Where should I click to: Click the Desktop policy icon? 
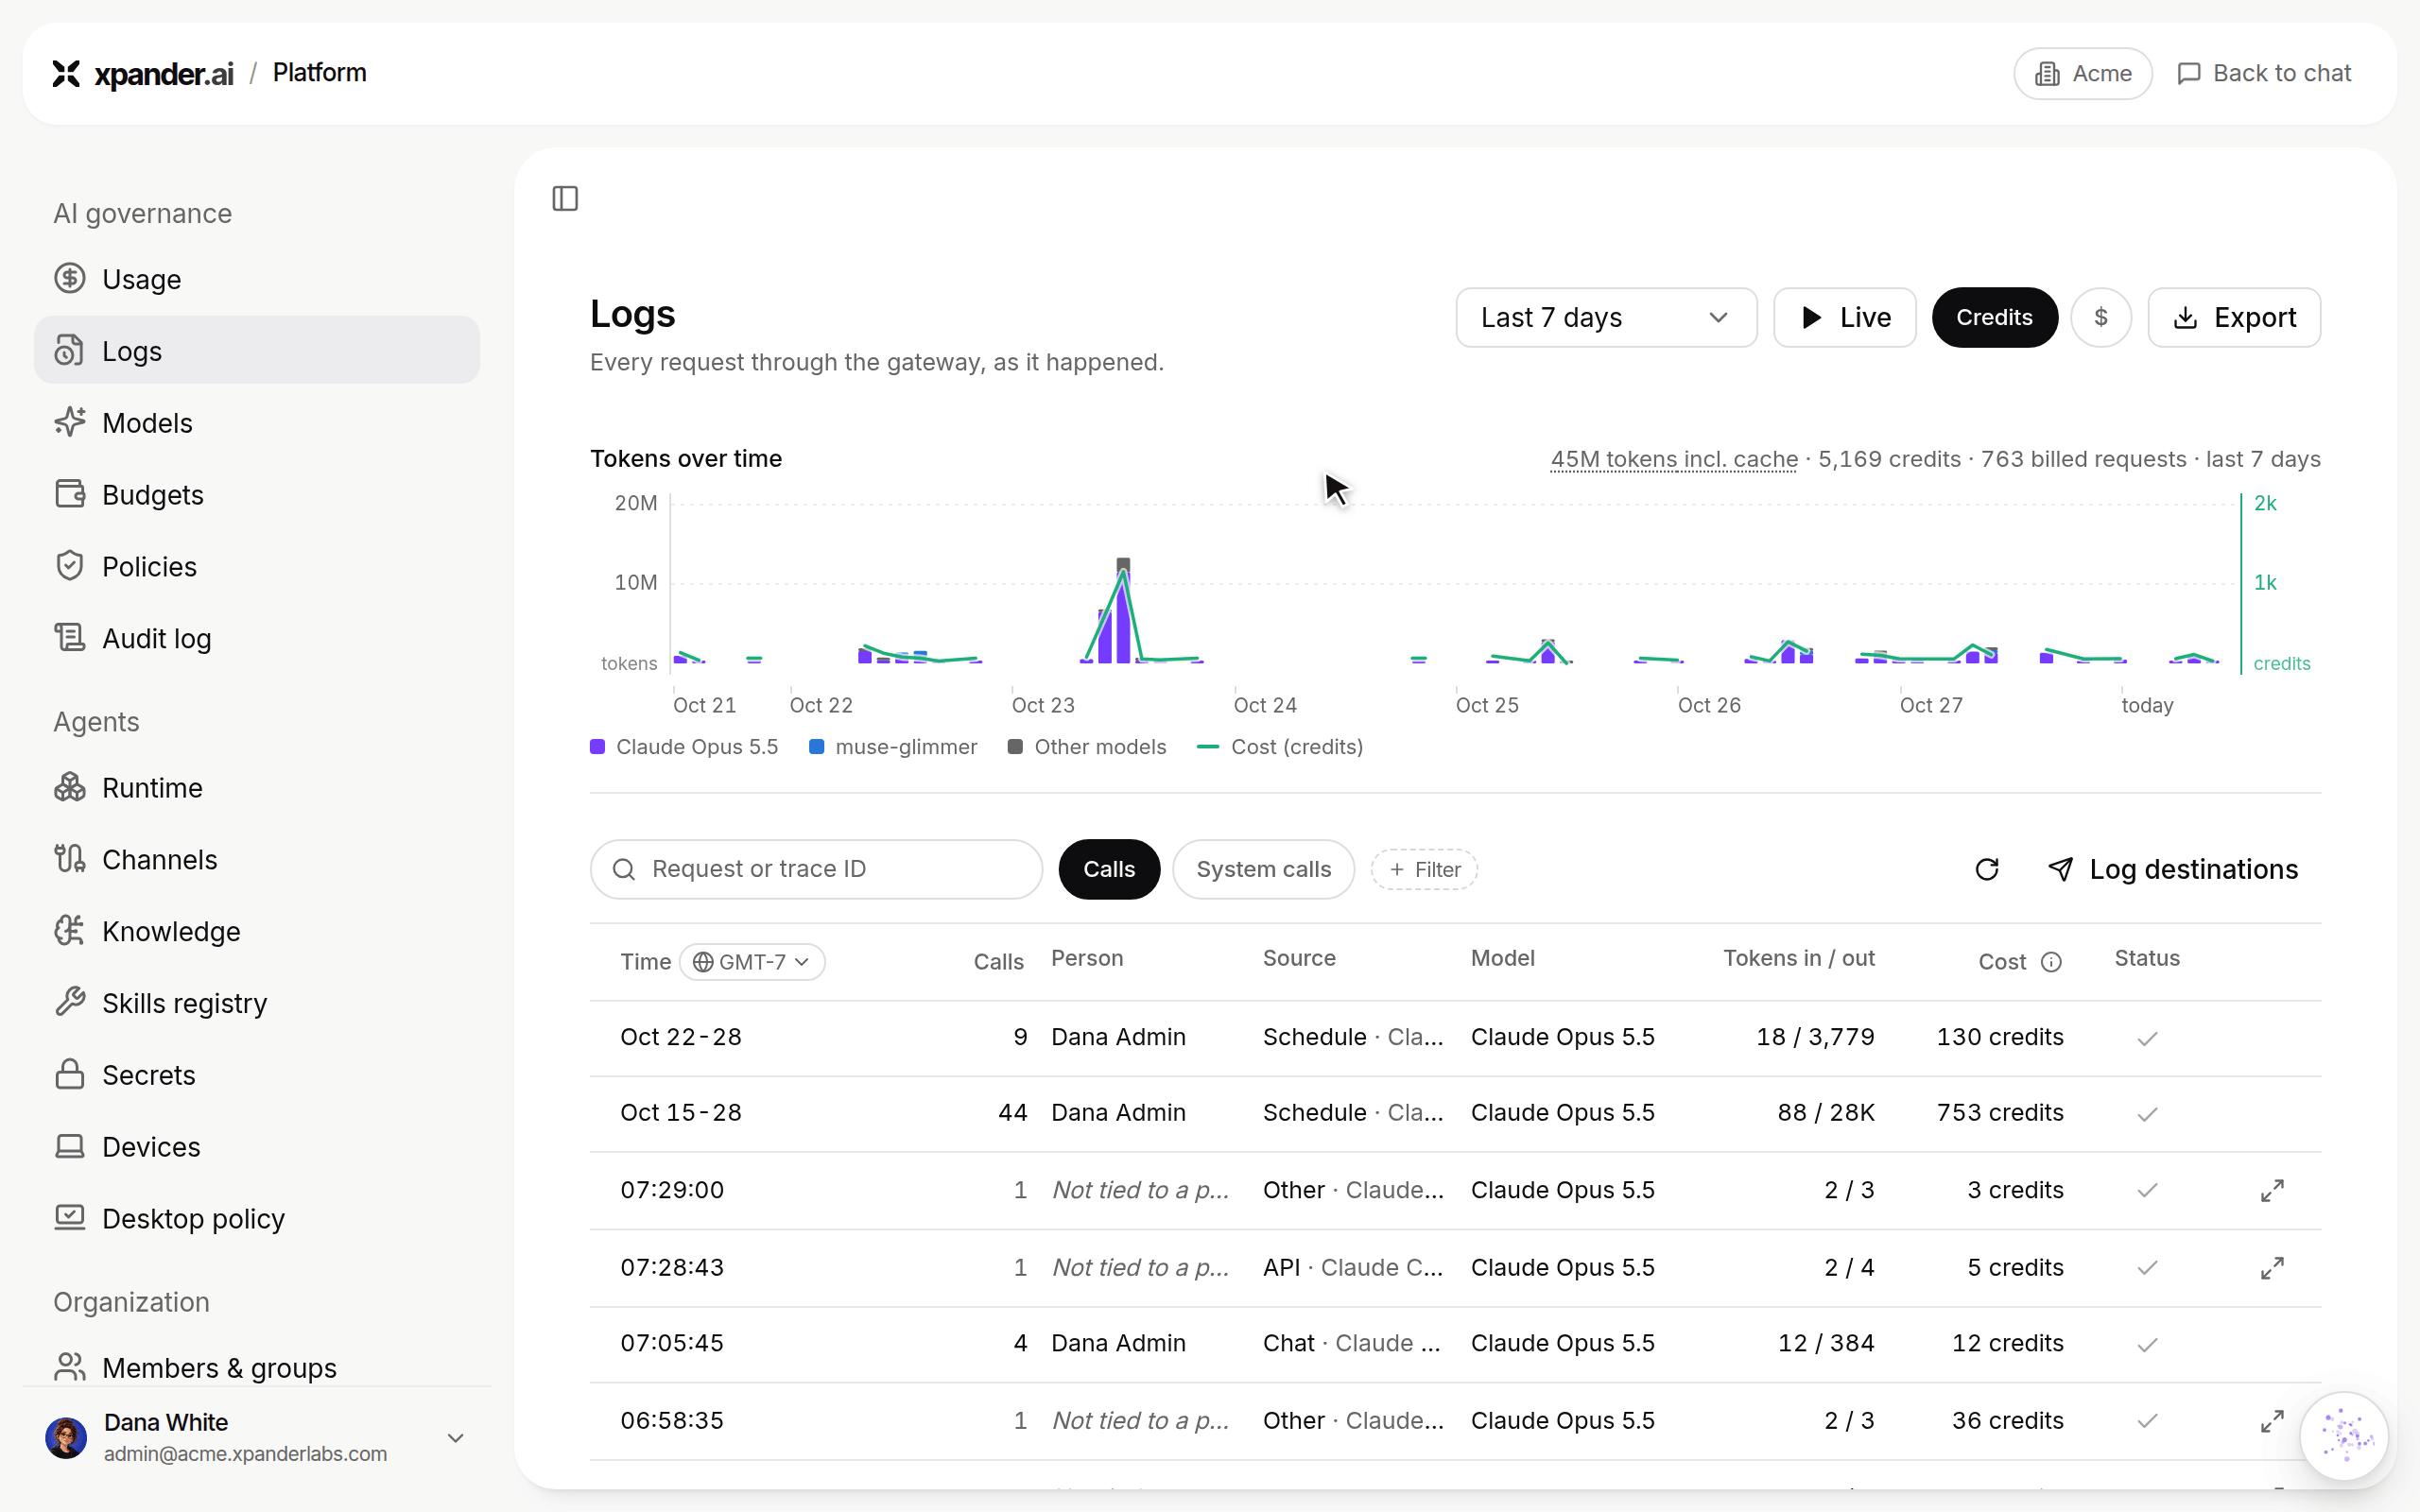(70, 1218)
